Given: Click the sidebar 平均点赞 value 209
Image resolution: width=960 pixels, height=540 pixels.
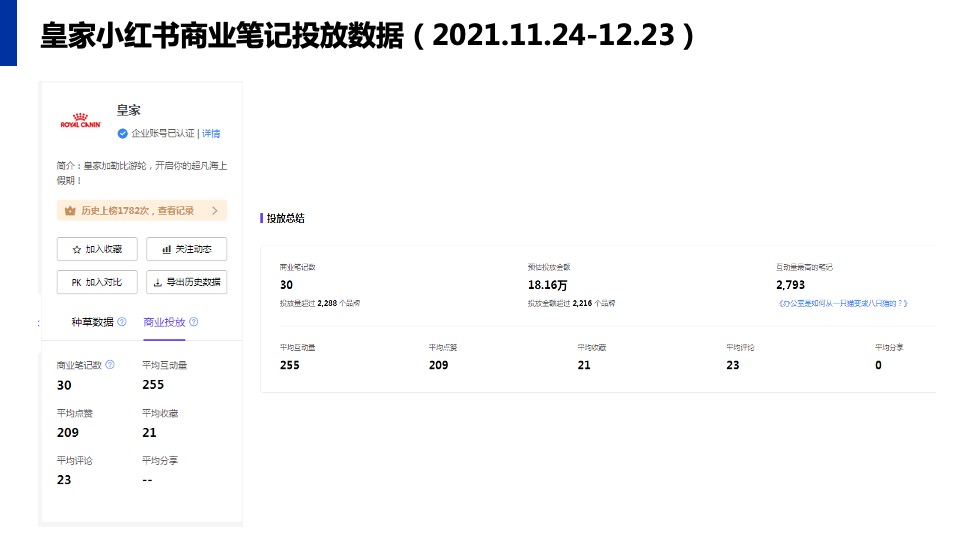Looking at the screenshot, I should coord(68,432).
